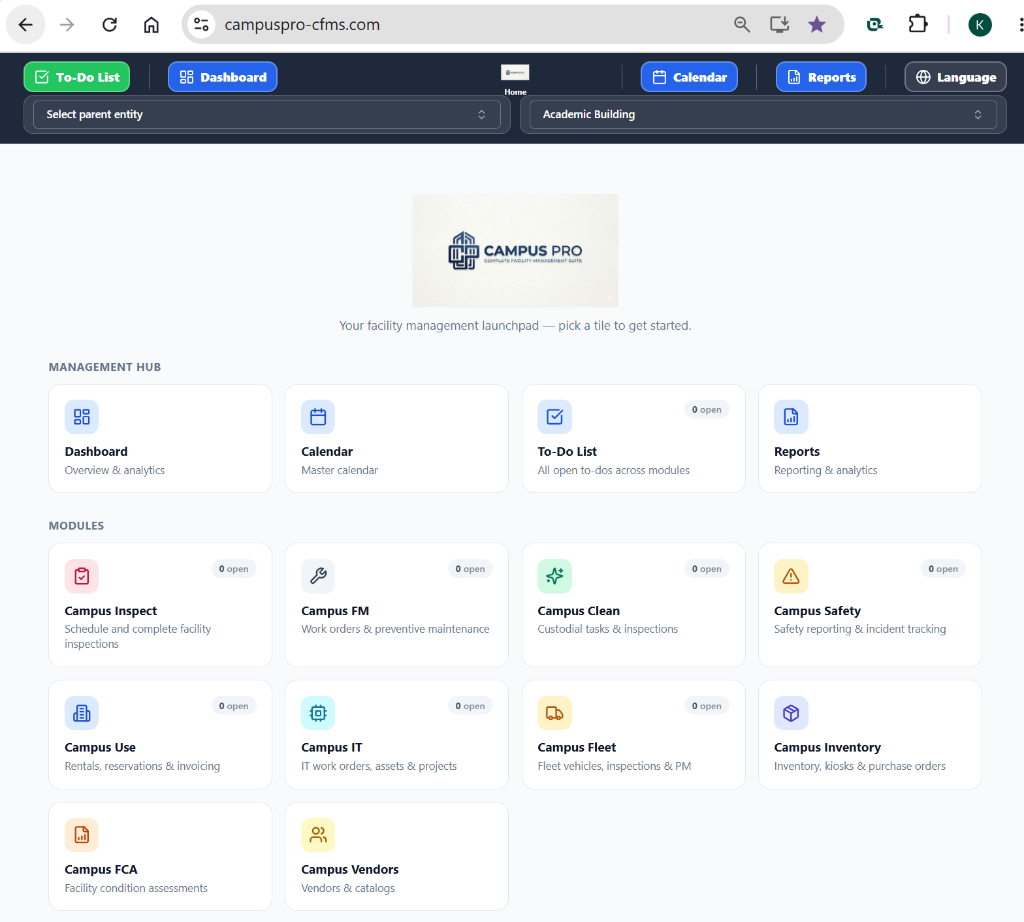Image resolution: width=1024 pixels, height=922 pixels.
Task: Click the Campus FM wrench icon
Action: (x=318, y=576)
